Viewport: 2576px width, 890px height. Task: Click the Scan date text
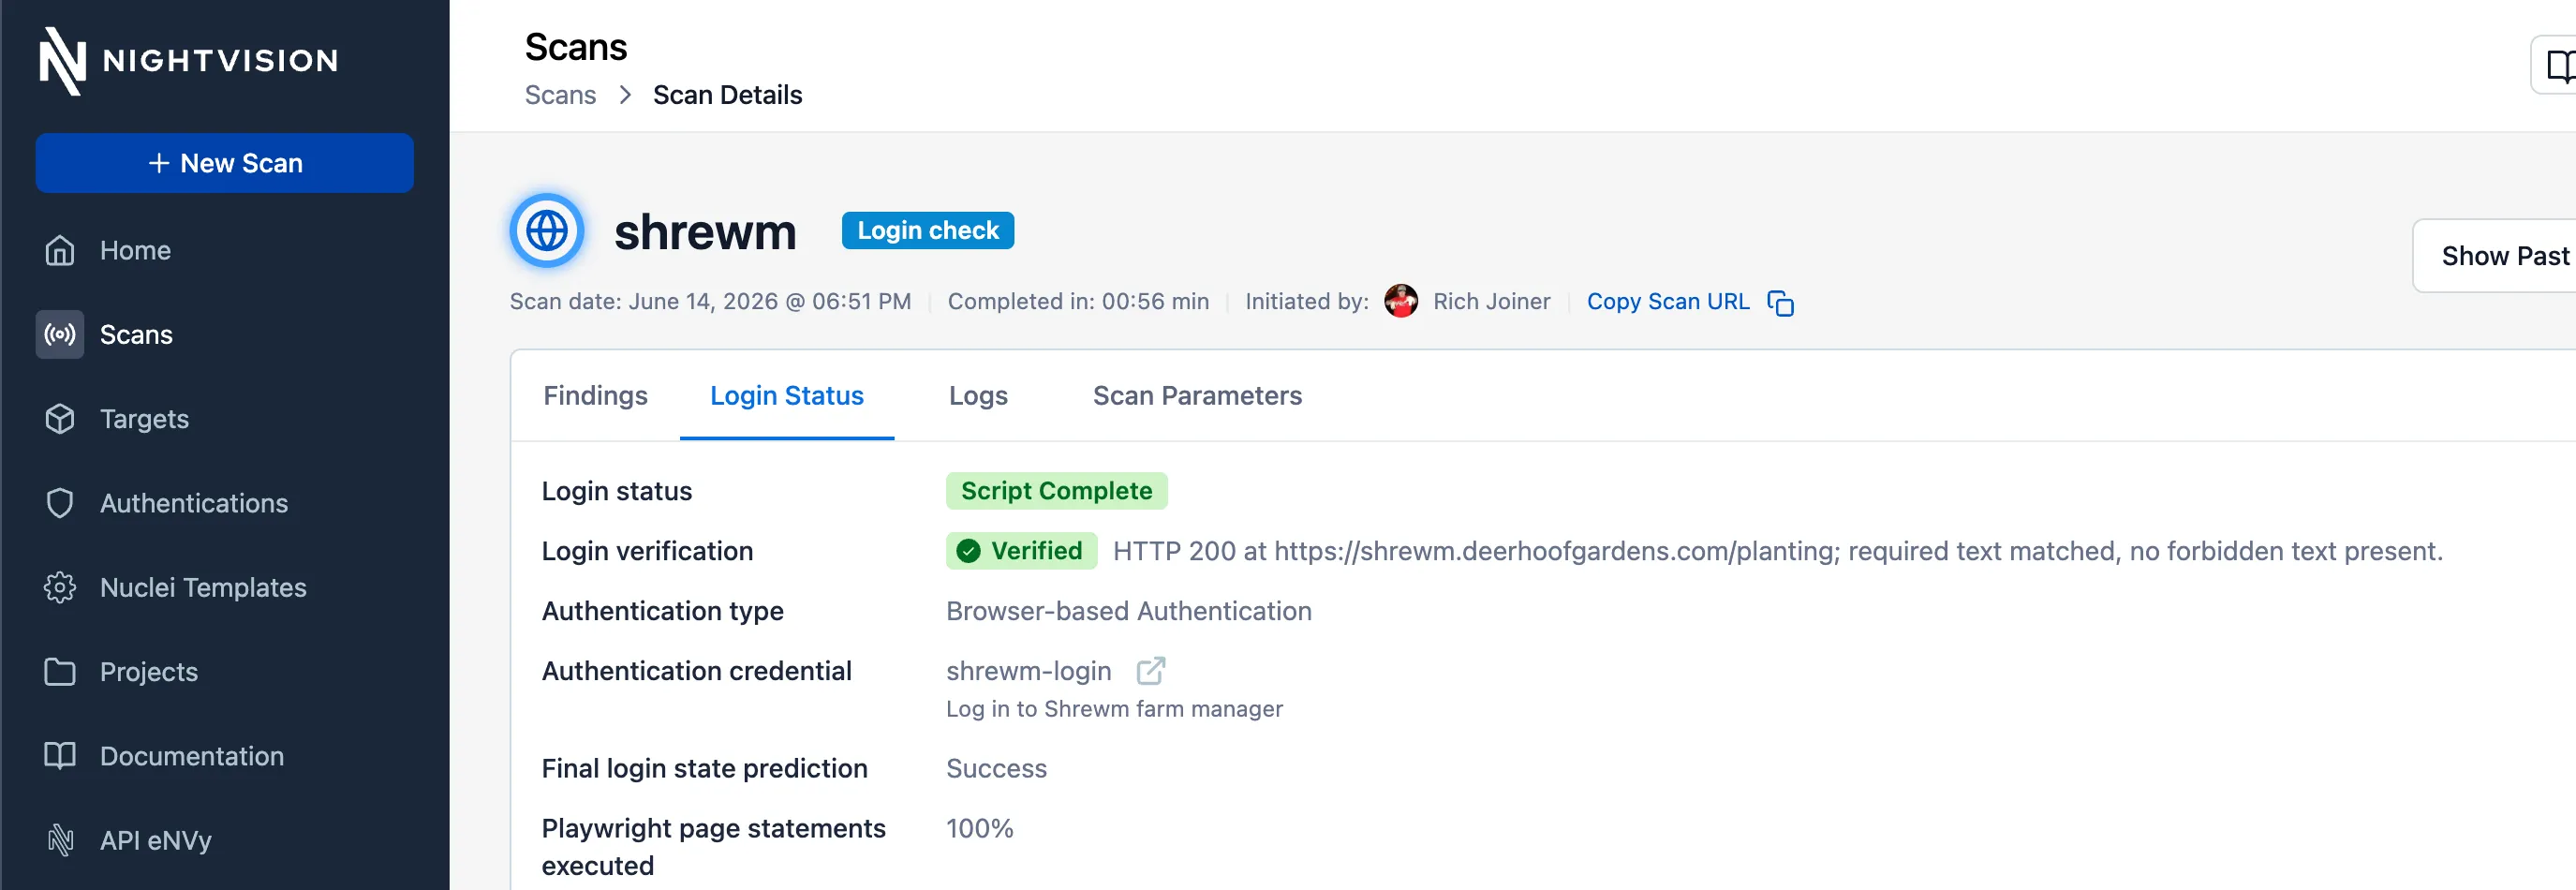pyautogui.click(x=710, y=301)
